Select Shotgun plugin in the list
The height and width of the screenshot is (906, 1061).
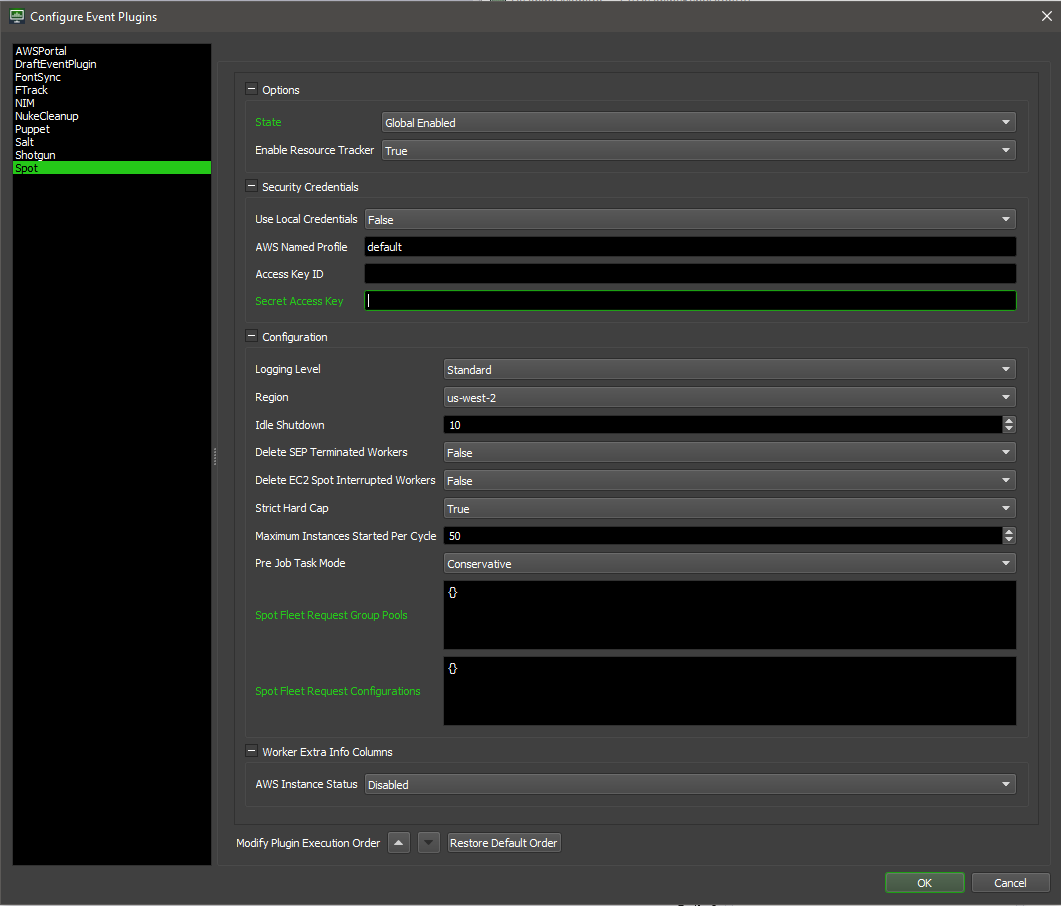pos(35,155)
